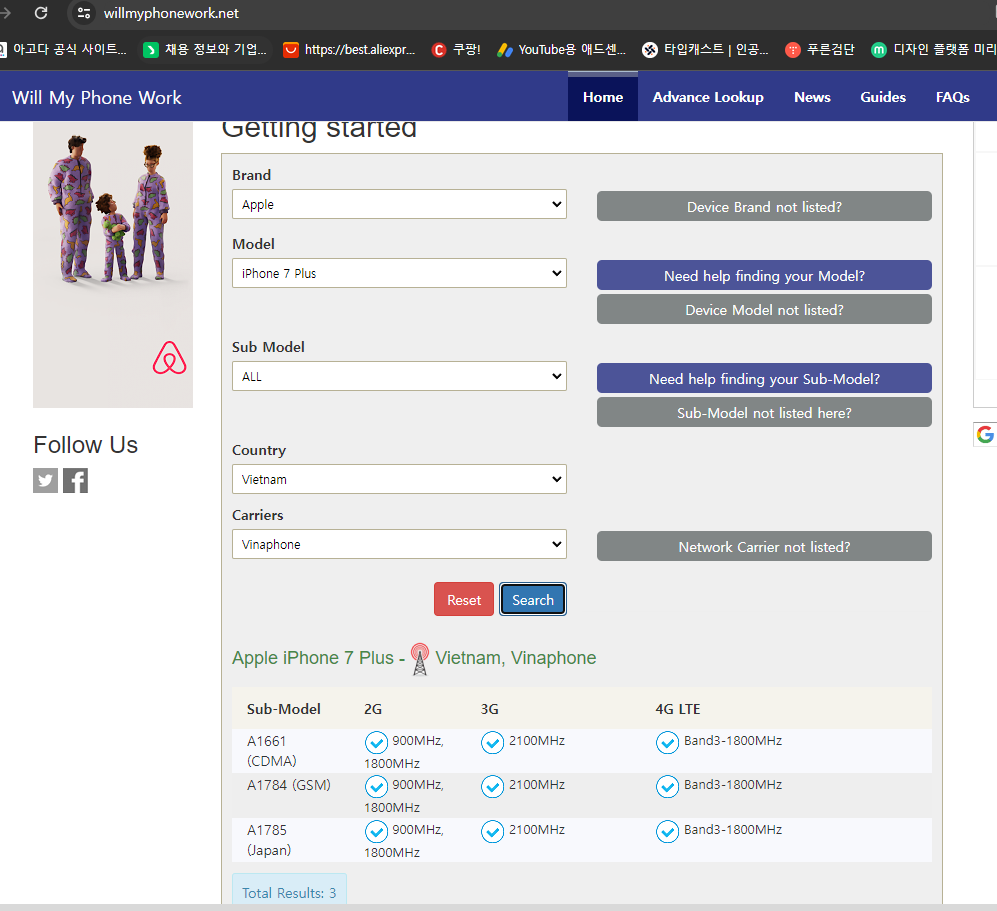Click Need help finding your Sub-Model button
This screenshot has width=997, height=911.
(764, 378)
